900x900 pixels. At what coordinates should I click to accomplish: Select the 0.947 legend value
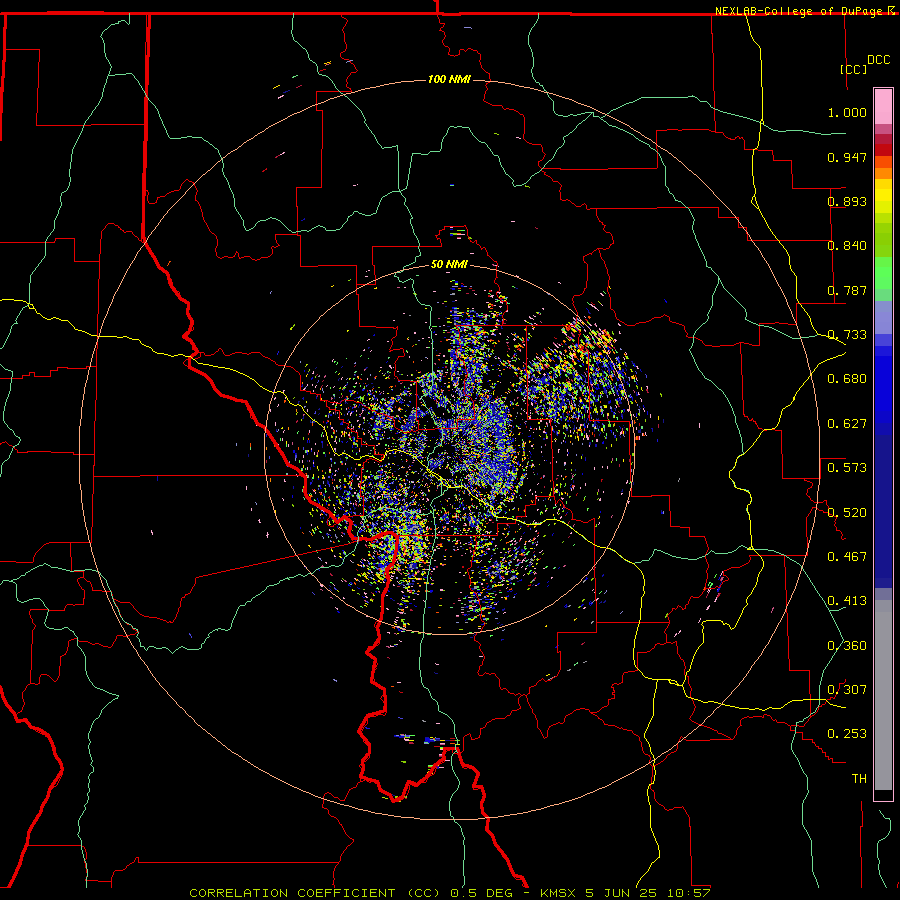pyautogui.click(x=847, y=157)
